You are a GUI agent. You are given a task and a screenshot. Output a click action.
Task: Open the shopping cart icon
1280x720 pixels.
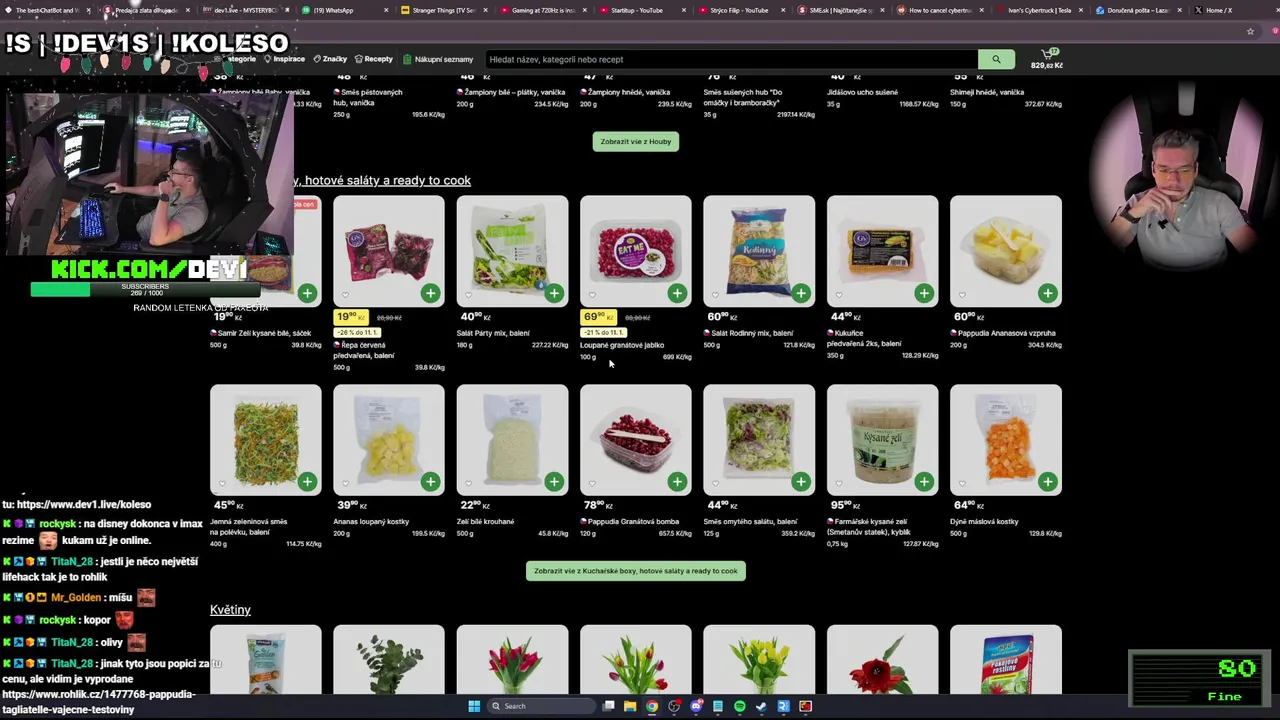(1048, 54)
